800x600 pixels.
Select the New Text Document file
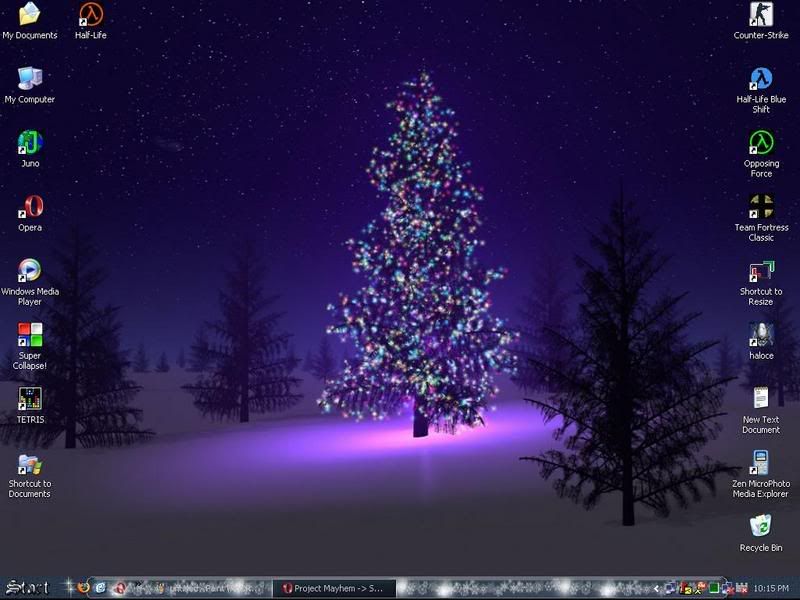[x=761, y=399]
